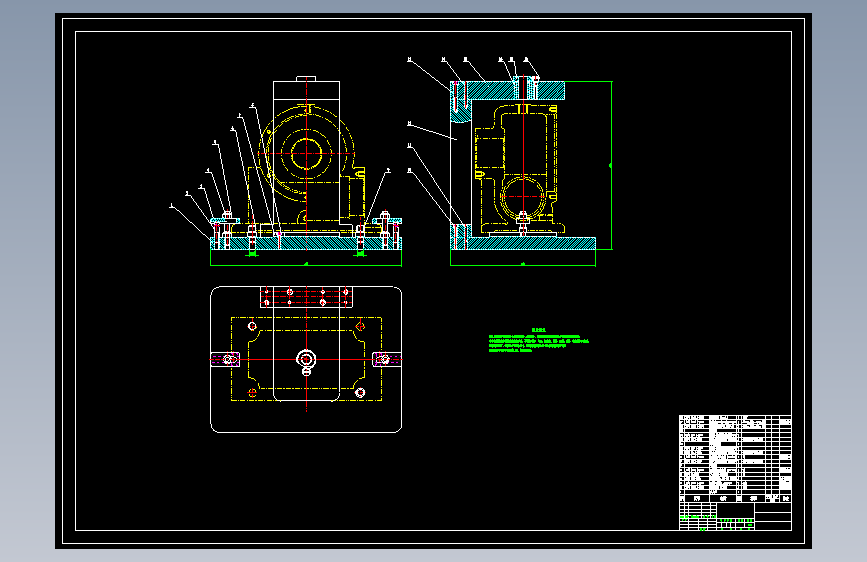The image size is (867, 562).
Task: Click the center boss circle in plan view
Action: coord(306,359)
